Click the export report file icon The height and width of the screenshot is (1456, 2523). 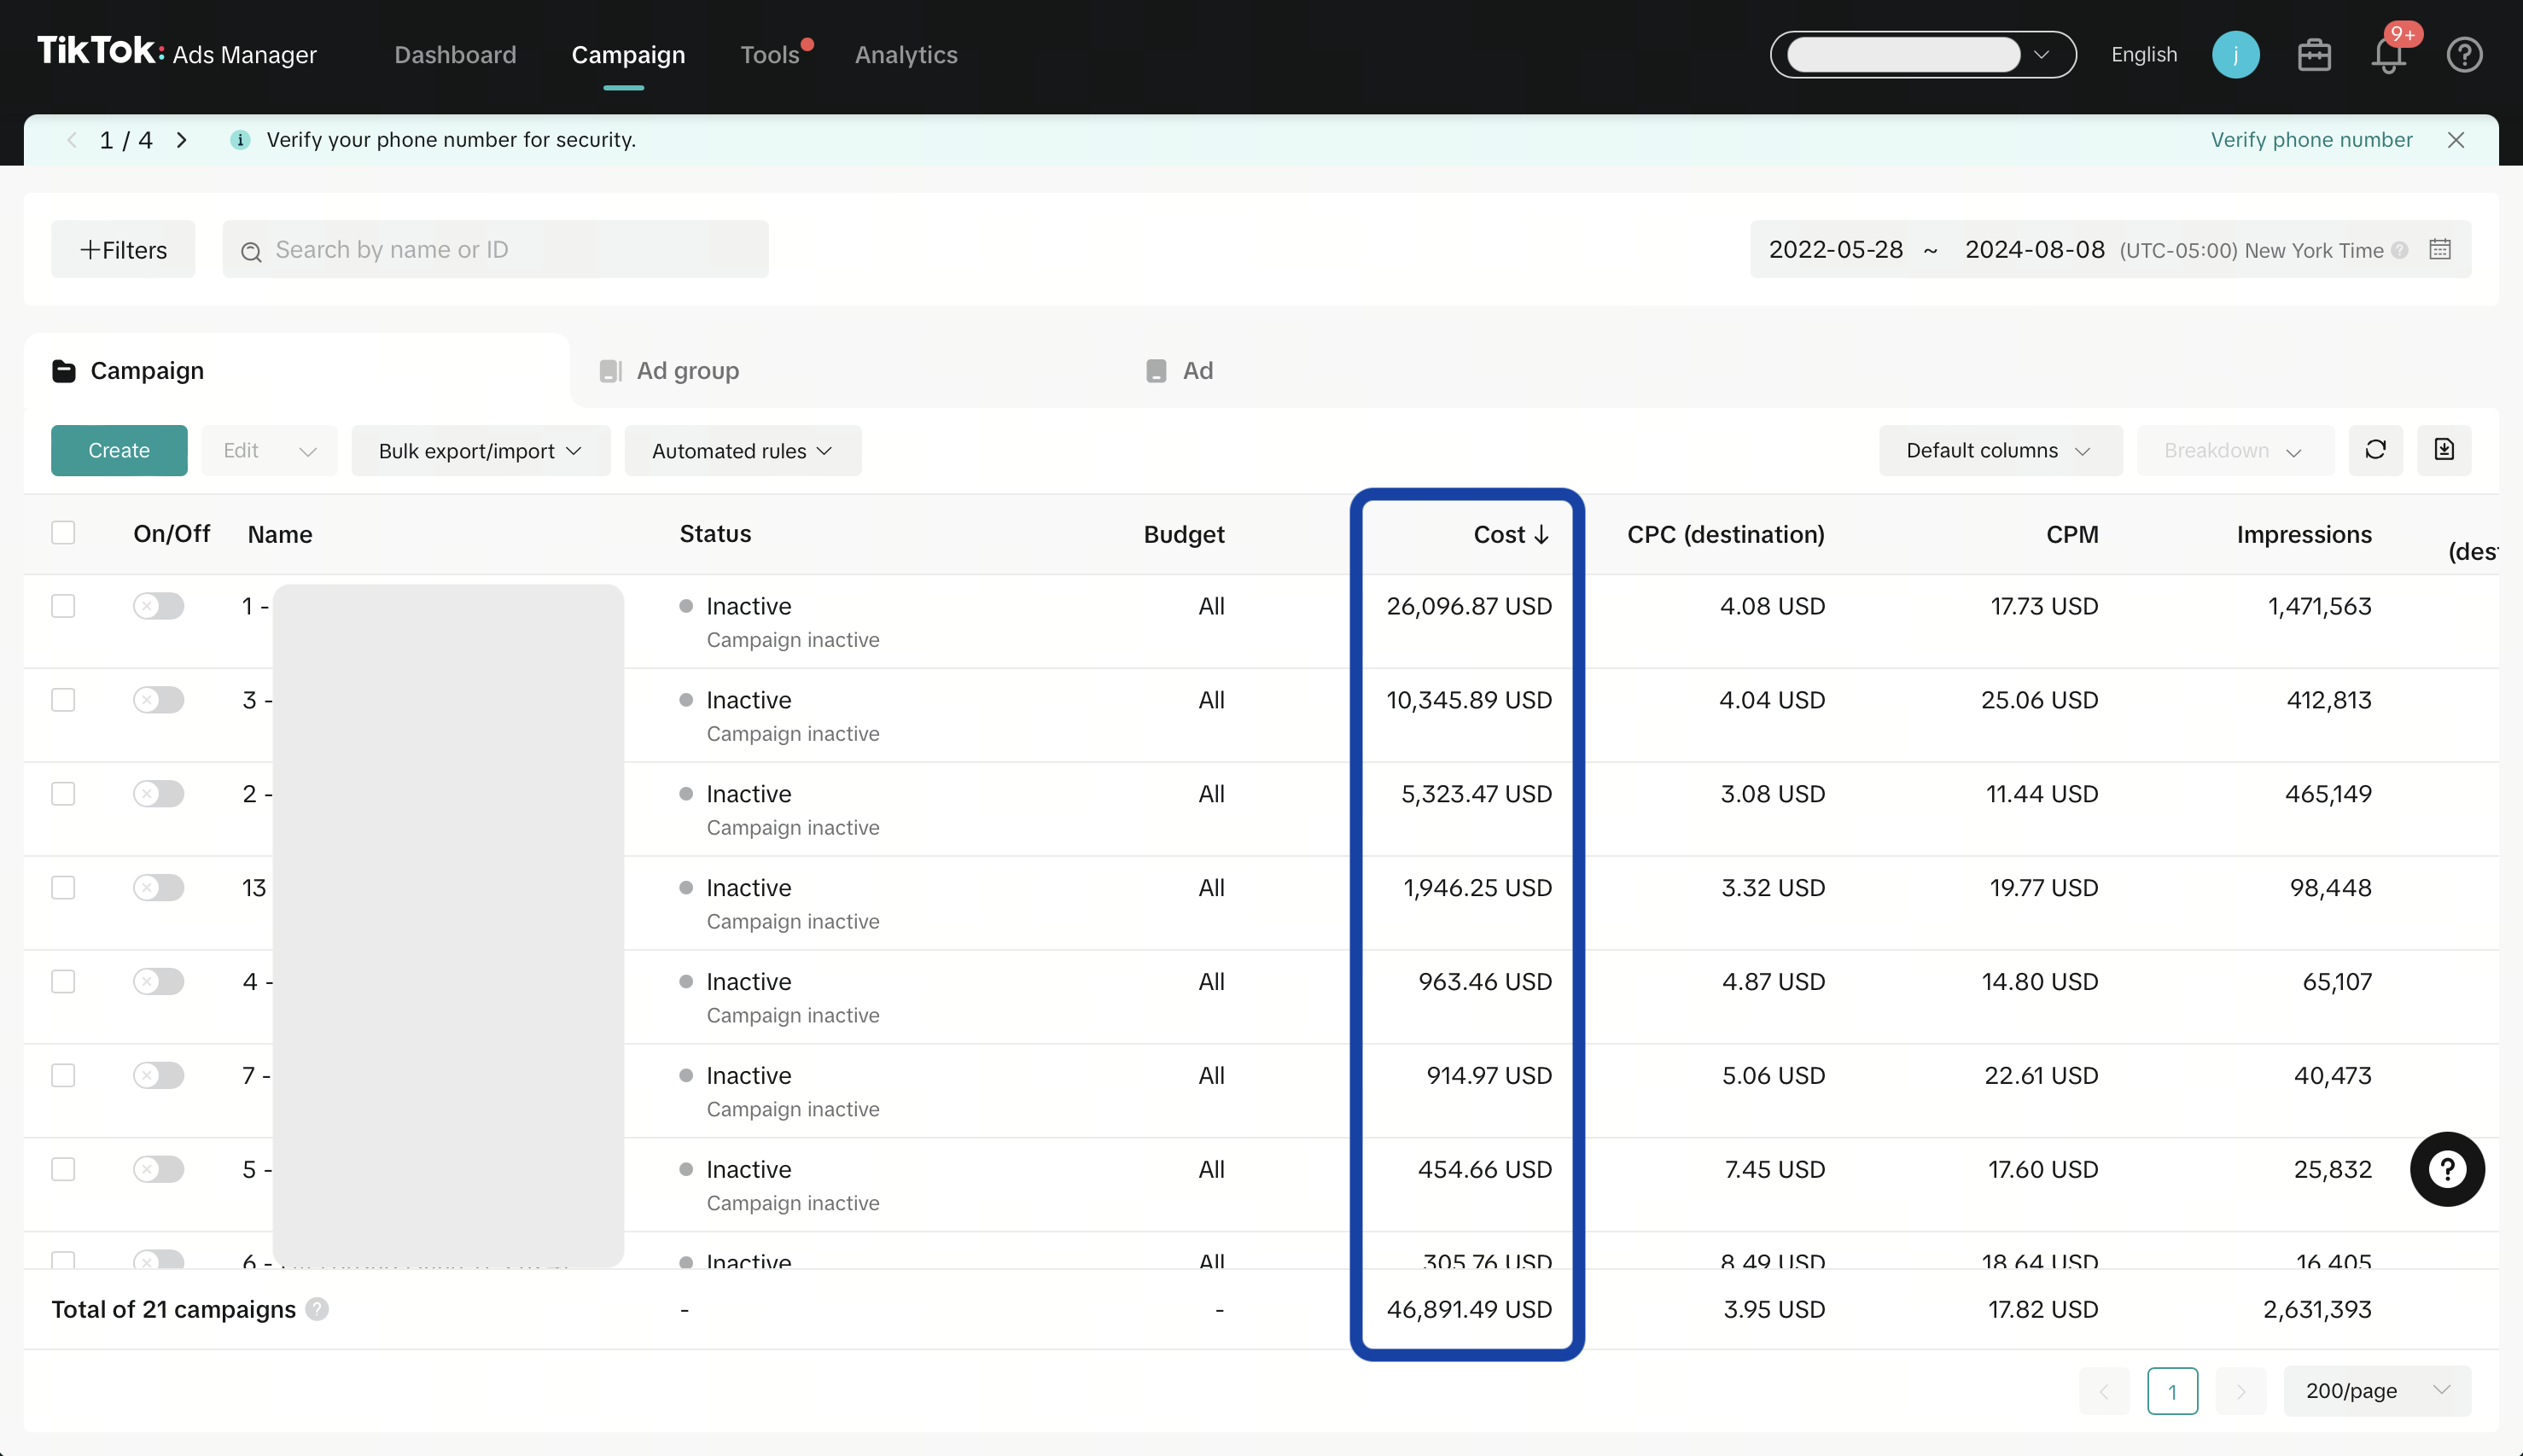[2444, 450]
